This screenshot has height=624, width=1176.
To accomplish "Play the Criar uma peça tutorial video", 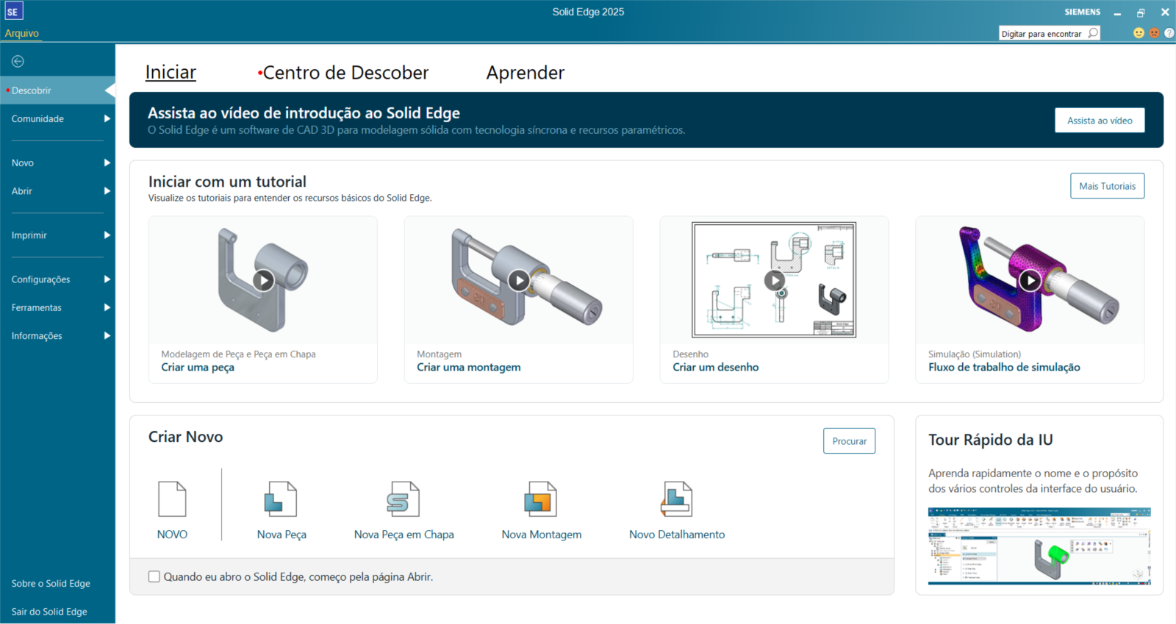I will tap(262, 280).
